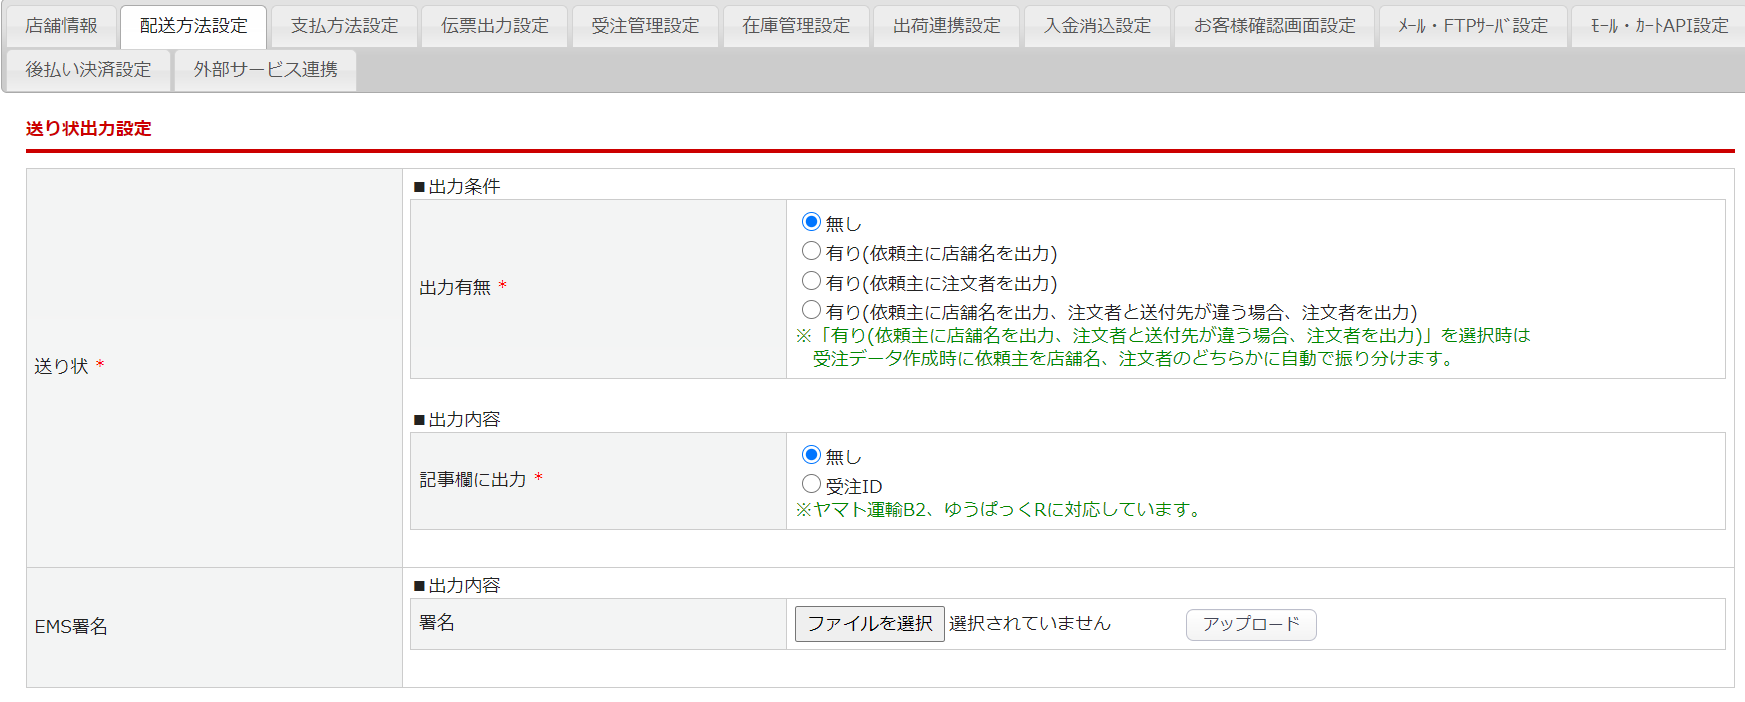
Task: Click the アップロード button
Action: pyautogui.click(x=1251, y=625)
